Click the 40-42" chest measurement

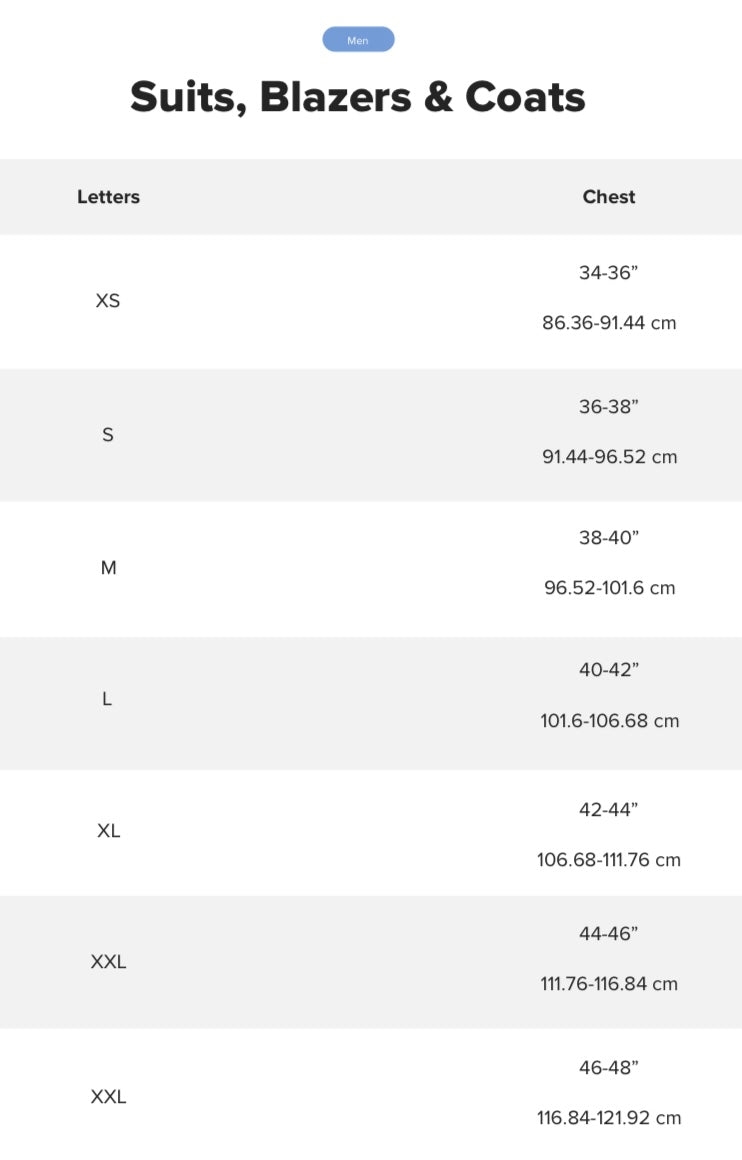coord(609,670)
